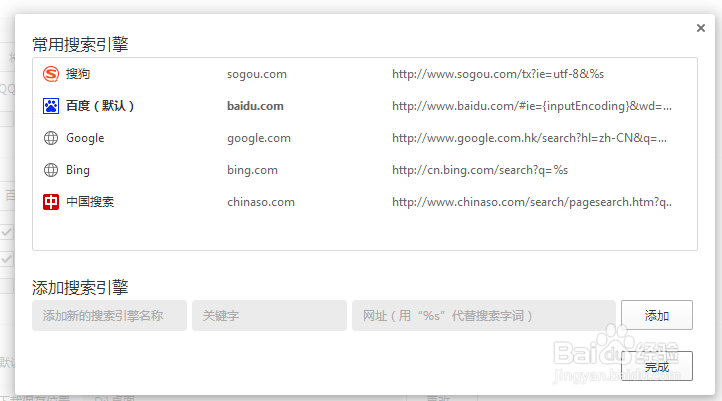Click the Baidu paw icon
This screenshot has width=722, height=401.
51,106
